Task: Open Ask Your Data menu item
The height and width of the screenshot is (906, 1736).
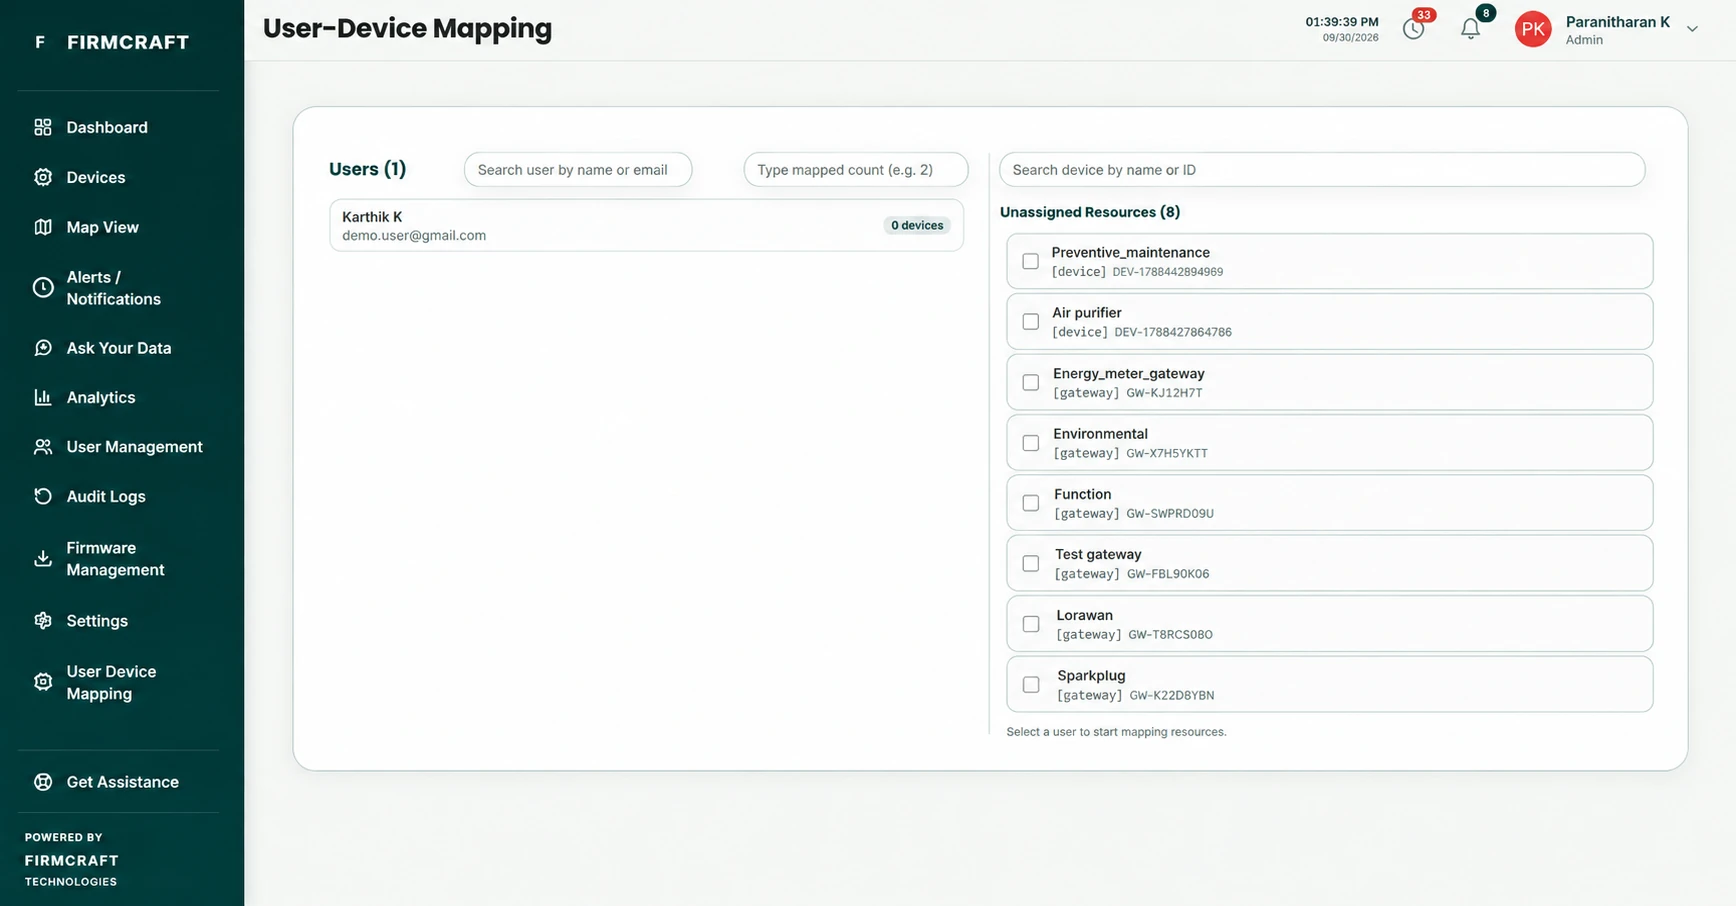Action: point(118,348)
